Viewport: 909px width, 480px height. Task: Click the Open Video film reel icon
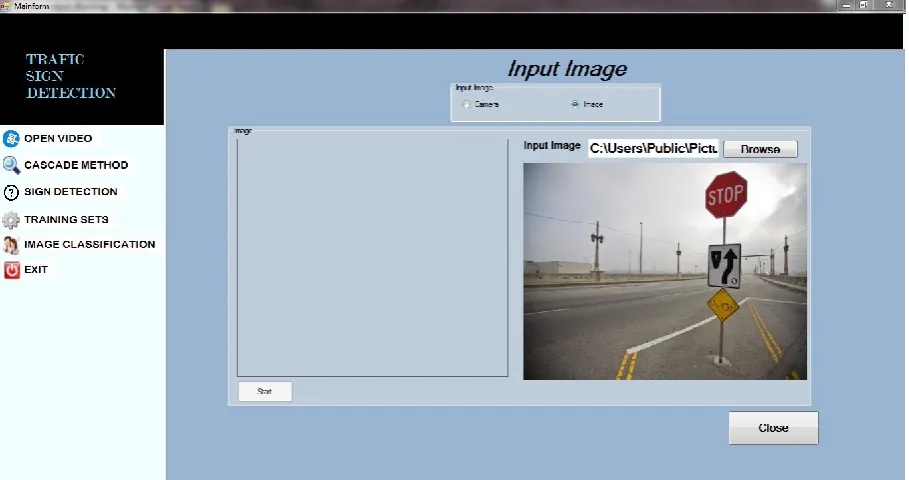tap(10, 139)
